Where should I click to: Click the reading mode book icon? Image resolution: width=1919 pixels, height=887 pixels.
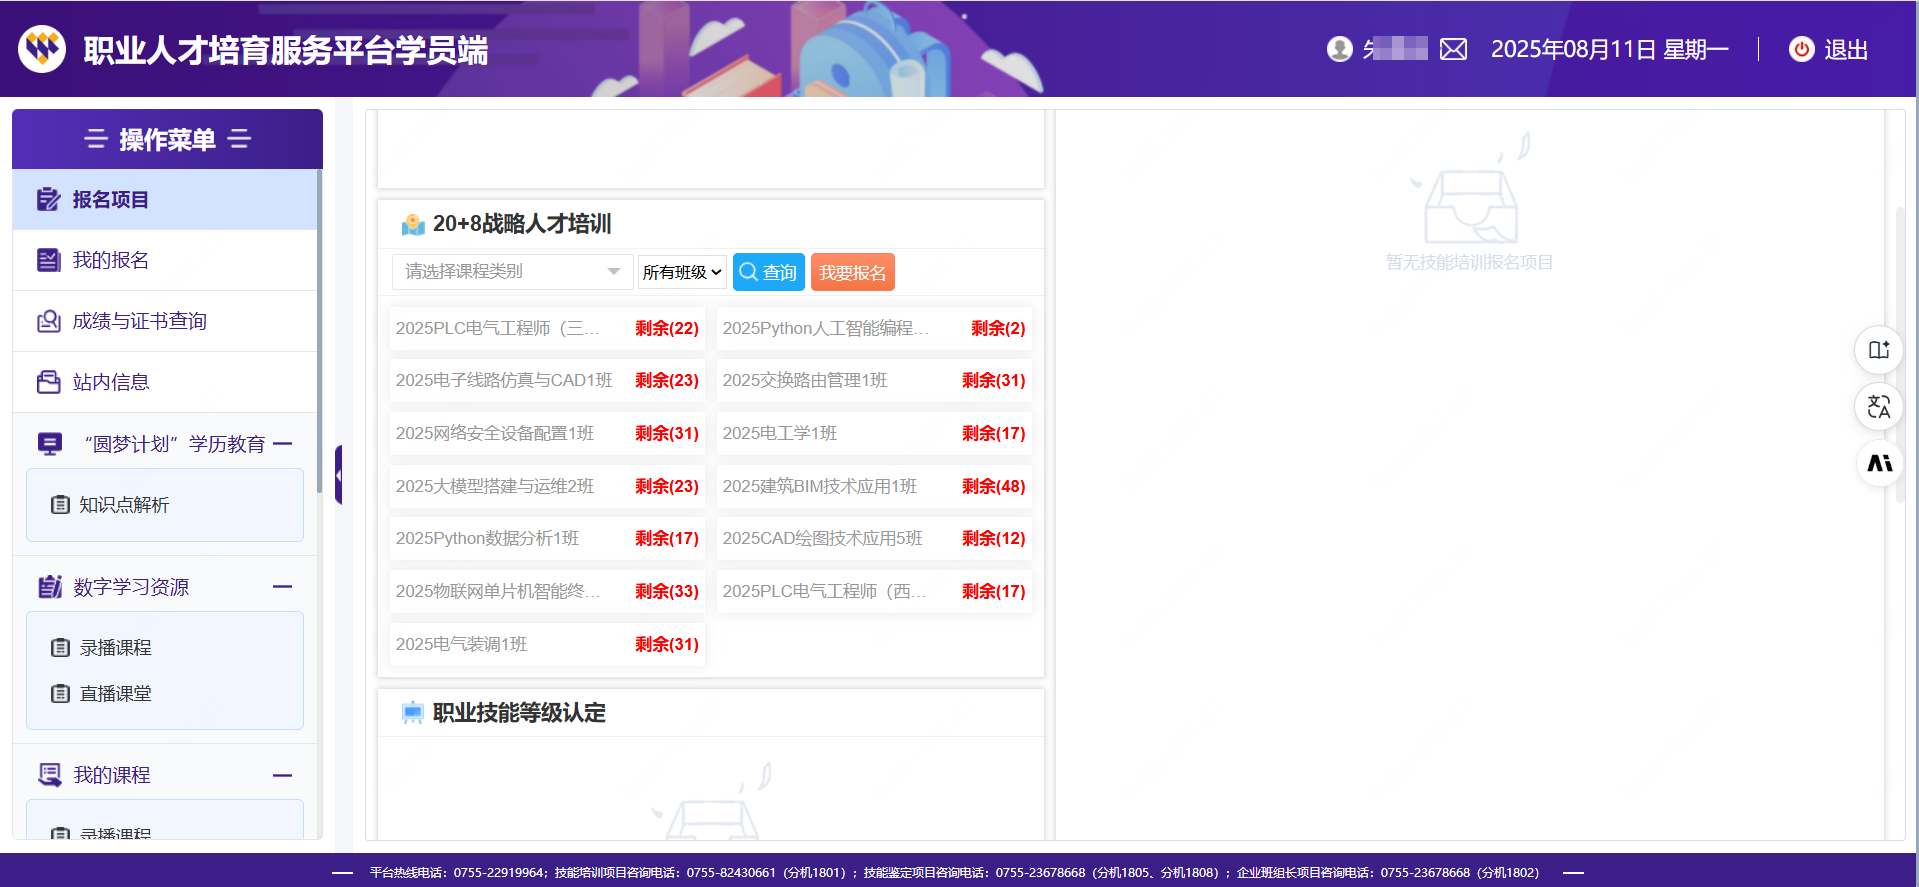point(1879,350)
